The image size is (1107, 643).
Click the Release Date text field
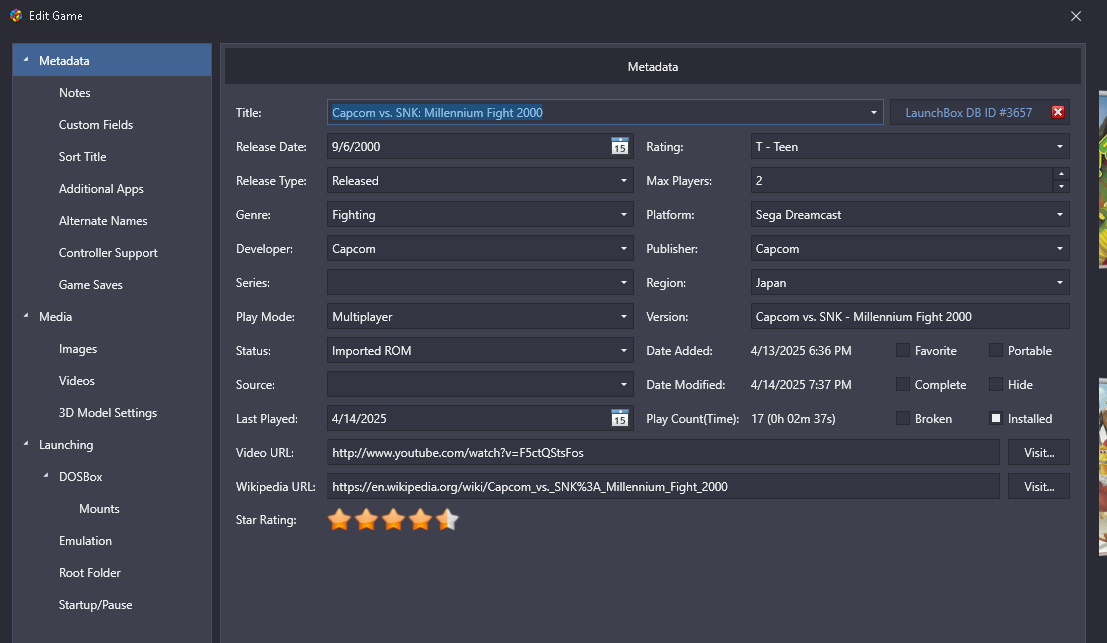coord(467,147)
